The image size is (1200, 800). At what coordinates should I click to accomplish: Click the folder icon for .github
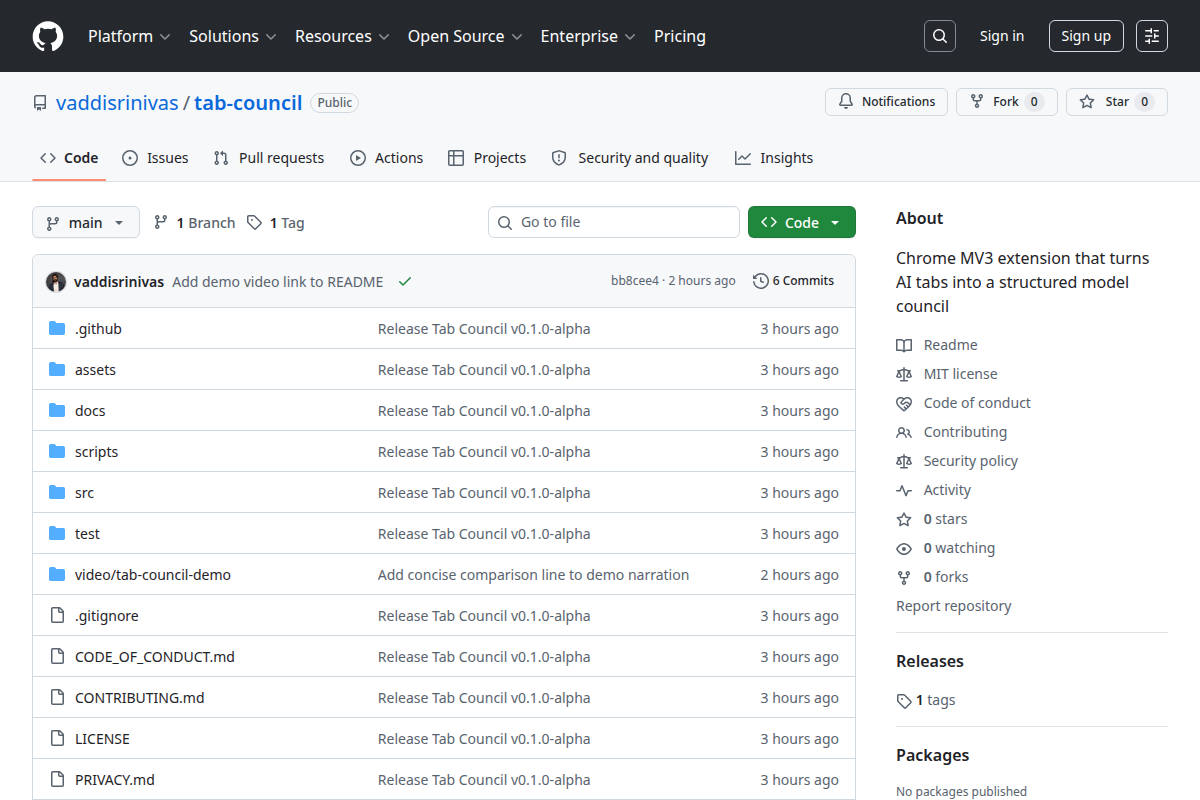point(57,329)
